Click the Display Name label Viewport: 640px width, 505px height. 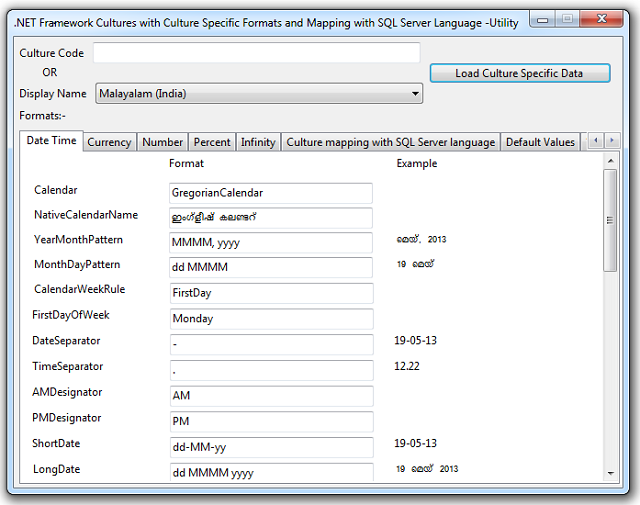pos(53,93)
